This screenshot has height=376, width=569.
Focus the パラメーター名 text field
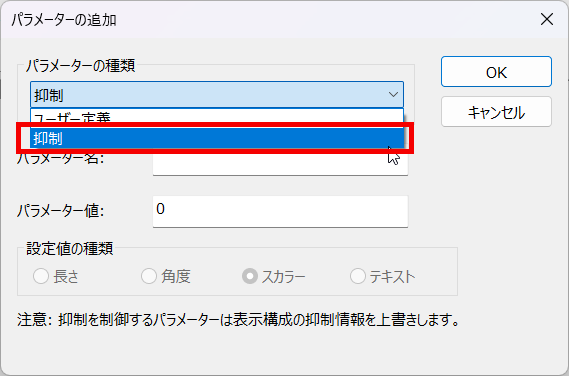280,164
